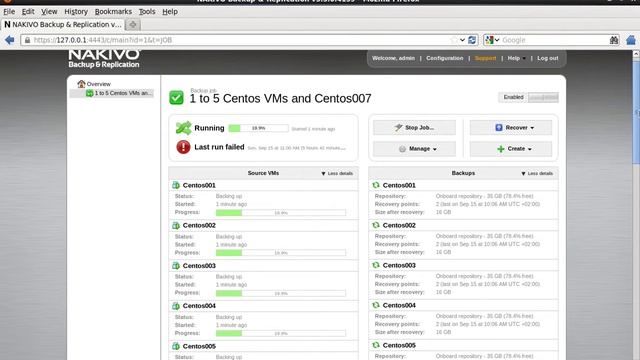
Task: Open the Bookmarks menu
Action: 113,12
